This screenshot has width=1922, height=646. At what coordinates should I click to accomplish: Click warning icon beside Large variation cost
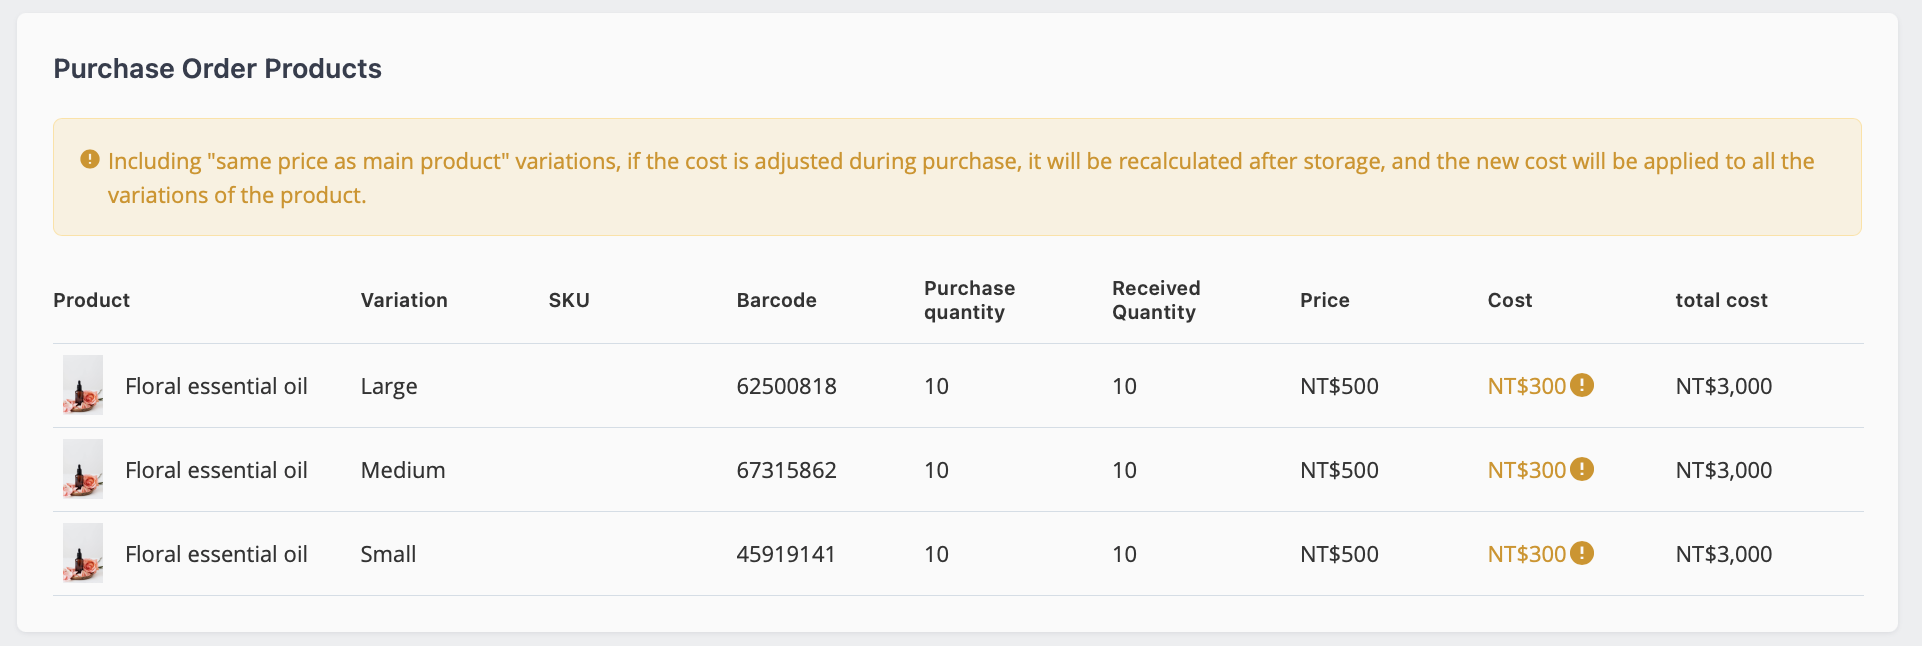pyautogui.click(x=1582, y=385)
